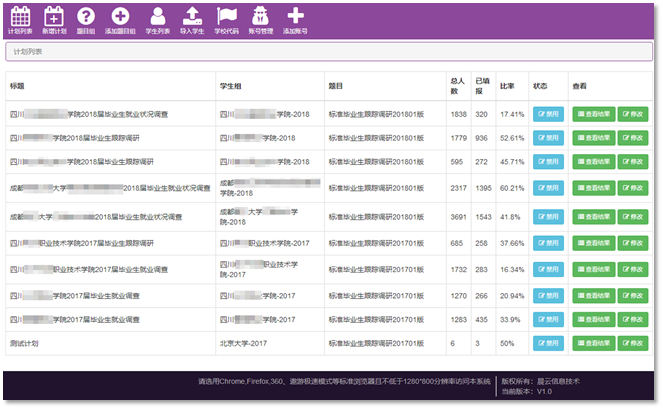Click 查看结果 for row with 60.21% rate
The width and height of the screenshot is (663, 409).
coord(594,187)
